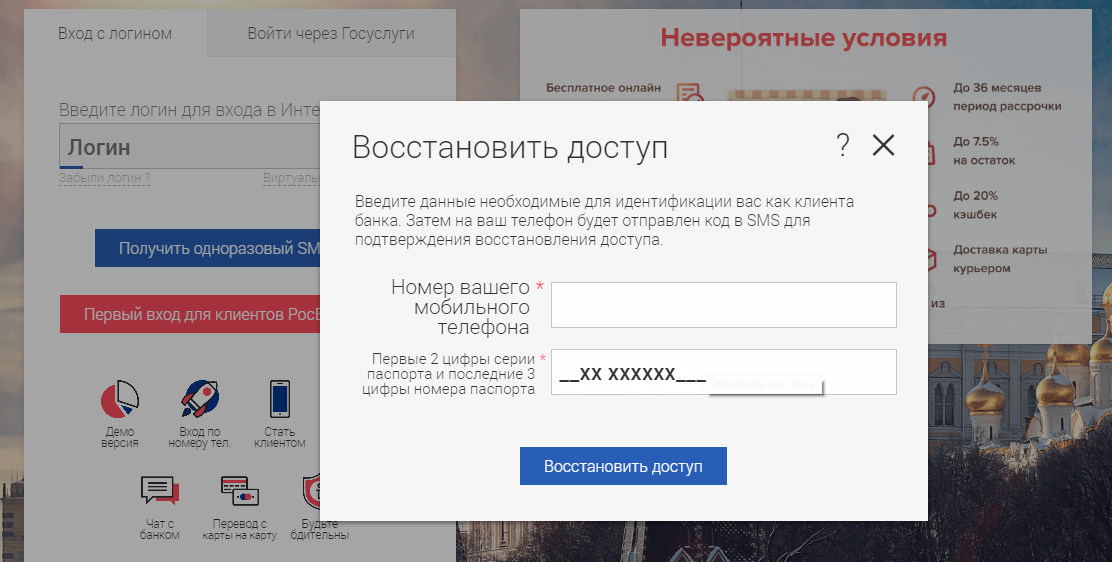
Task: Click the phone icon Стать клиентом
Action: 280,399
